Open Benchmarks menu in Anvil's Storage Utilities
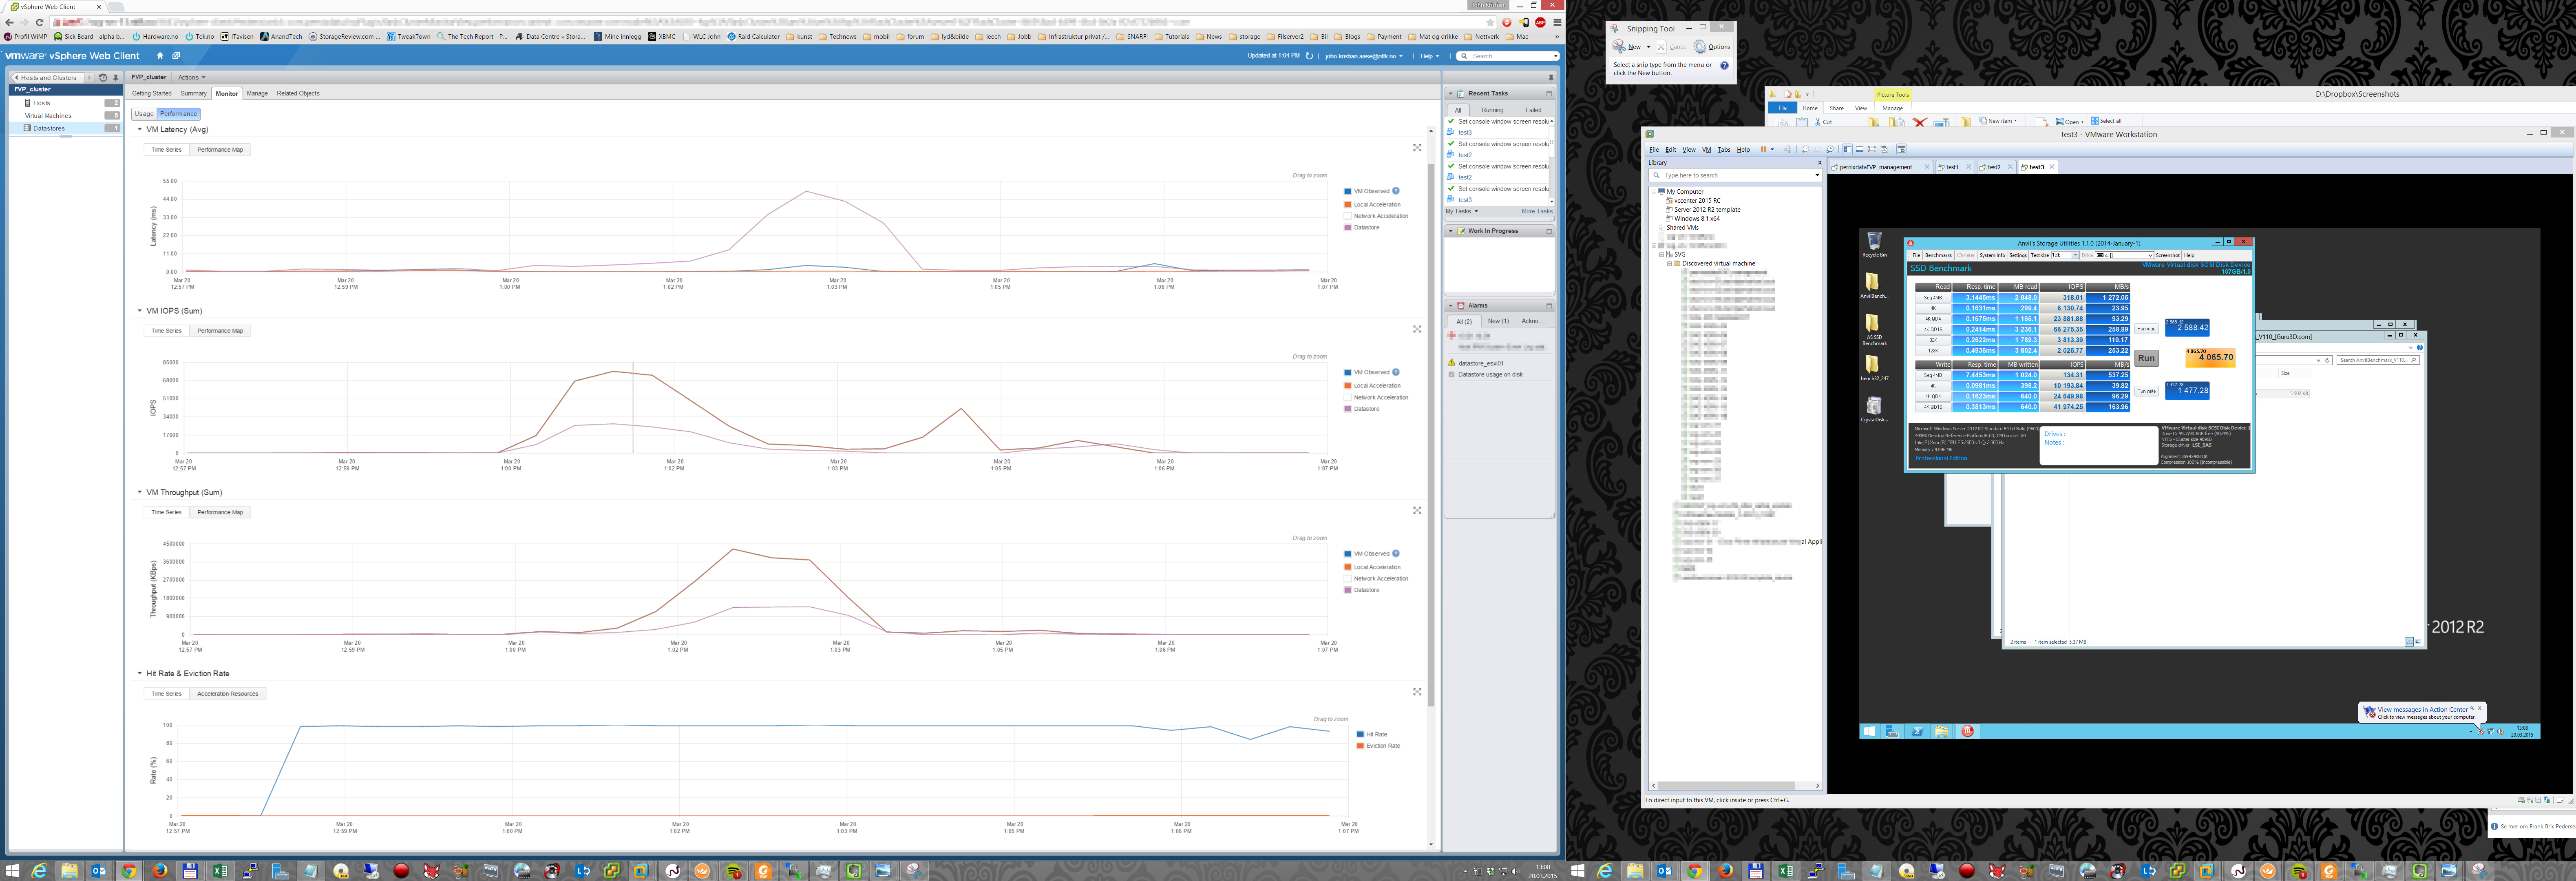2576x881 pixels. click(x=1938, y=255)
